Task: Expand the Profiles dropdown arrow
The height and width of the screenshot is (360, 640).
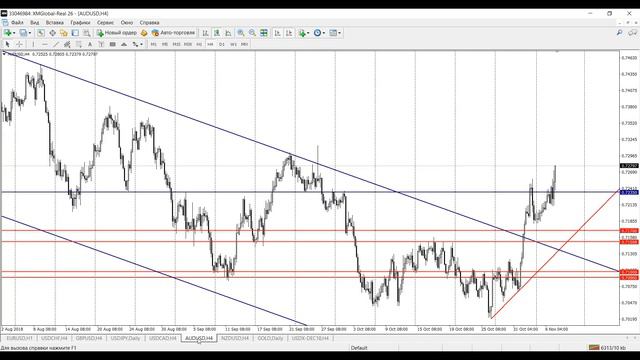Action: [29, 33]
